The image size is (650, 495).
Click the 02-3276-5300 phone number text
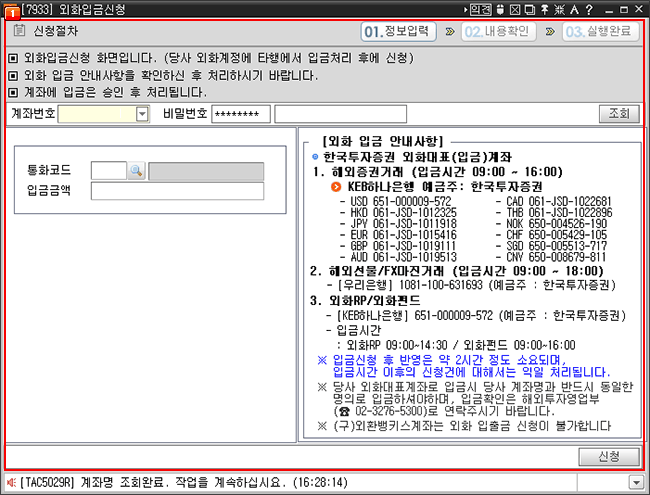point(391,411)
